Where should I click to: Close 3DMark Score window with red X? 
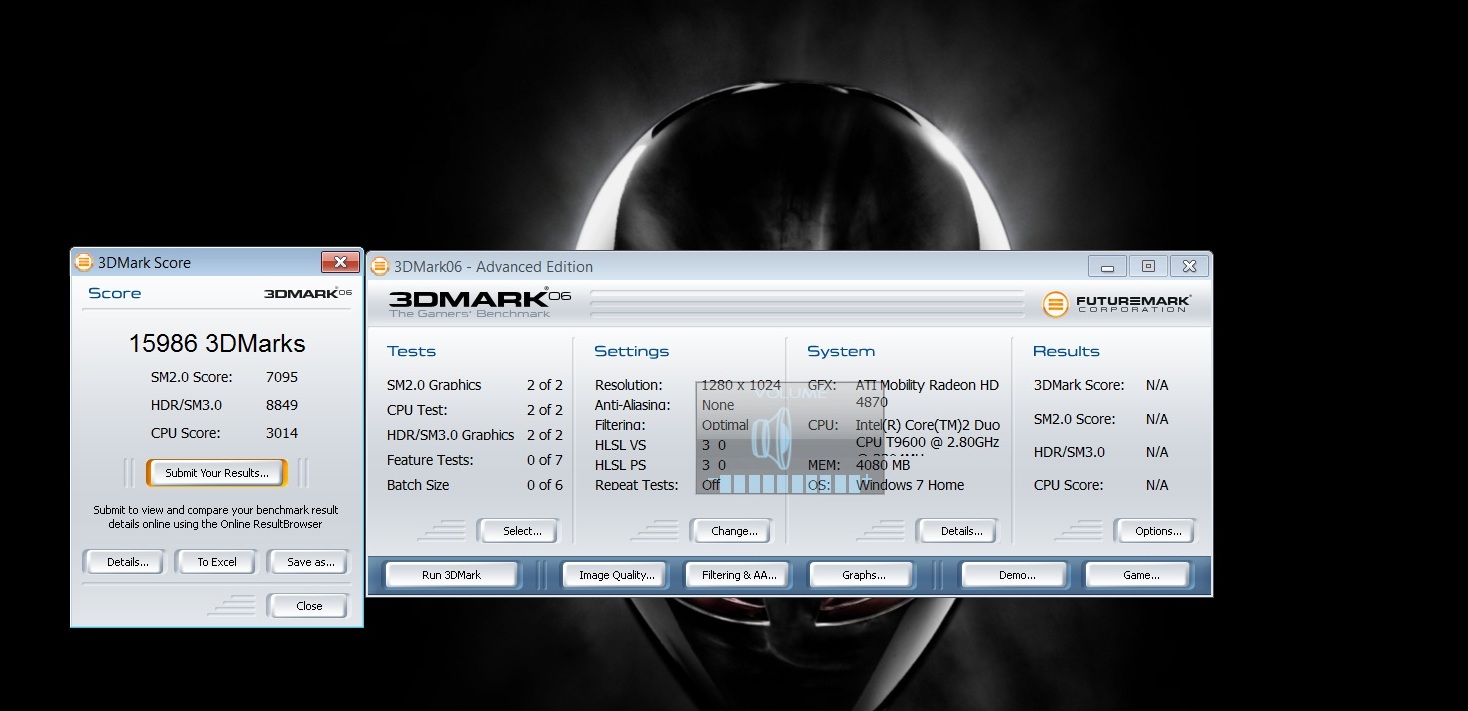[x=340, y=262]
